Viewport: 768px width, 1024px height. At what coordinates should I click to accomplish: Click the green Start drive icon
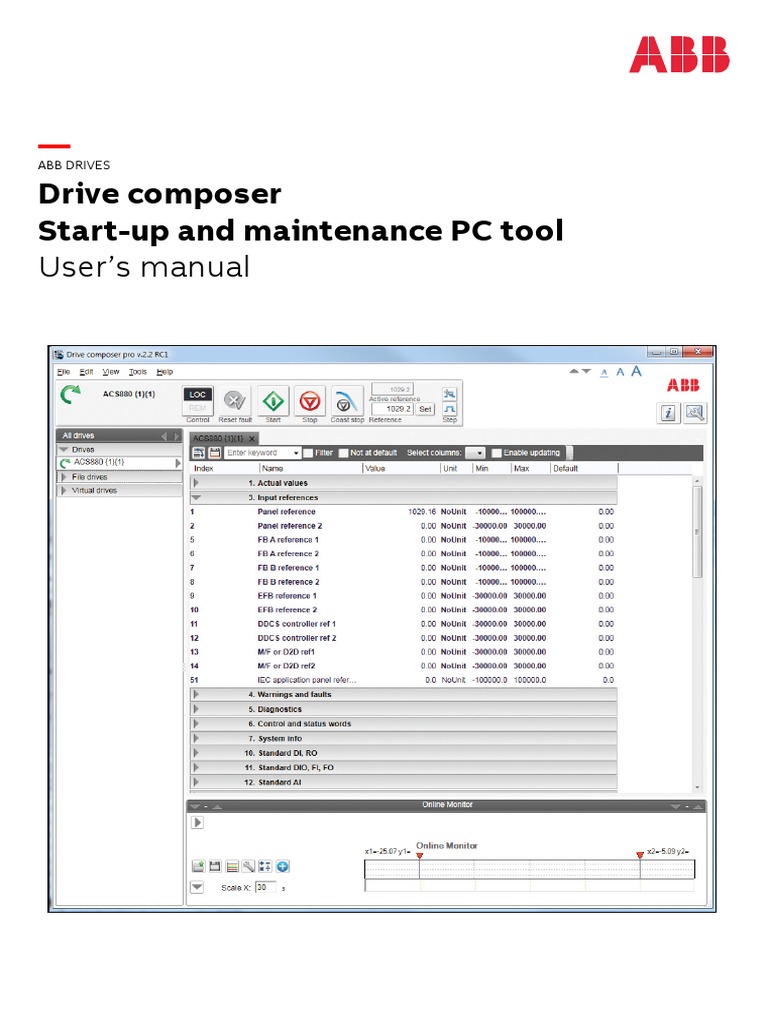pyautogui.click(x=273, y=400)
